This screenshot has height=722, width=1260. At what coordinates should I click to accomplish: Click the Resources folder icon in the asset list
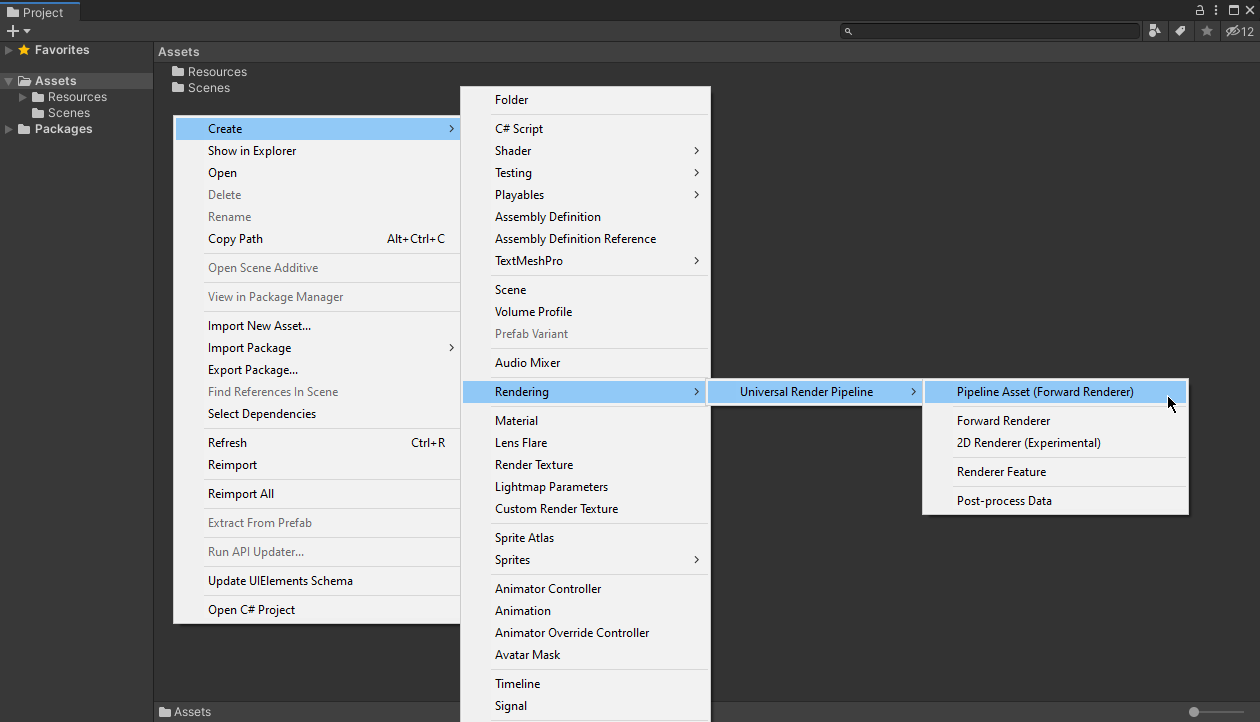[x=178, y=72]
